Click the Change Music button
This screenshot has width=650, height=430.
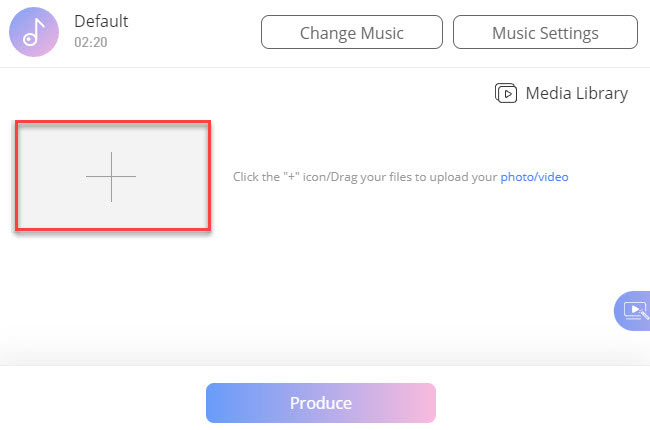(x=352, y=32)
